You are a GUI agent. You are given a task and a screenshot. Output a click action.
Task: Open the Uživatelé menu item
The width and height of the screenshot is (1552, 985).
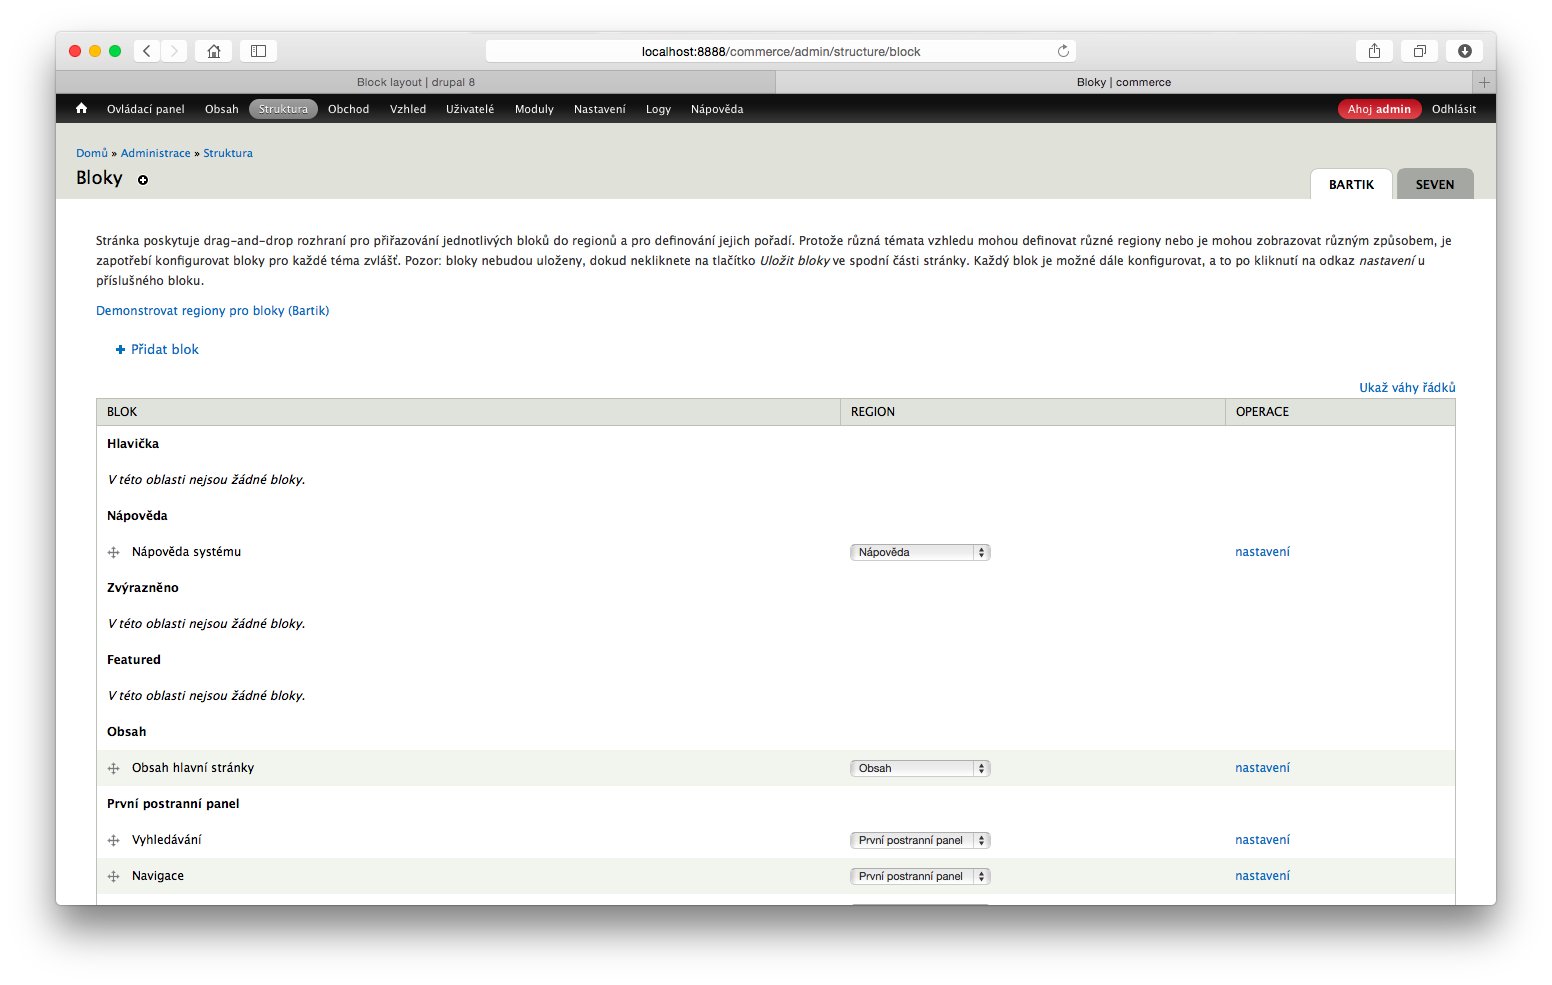coord(470,109)
